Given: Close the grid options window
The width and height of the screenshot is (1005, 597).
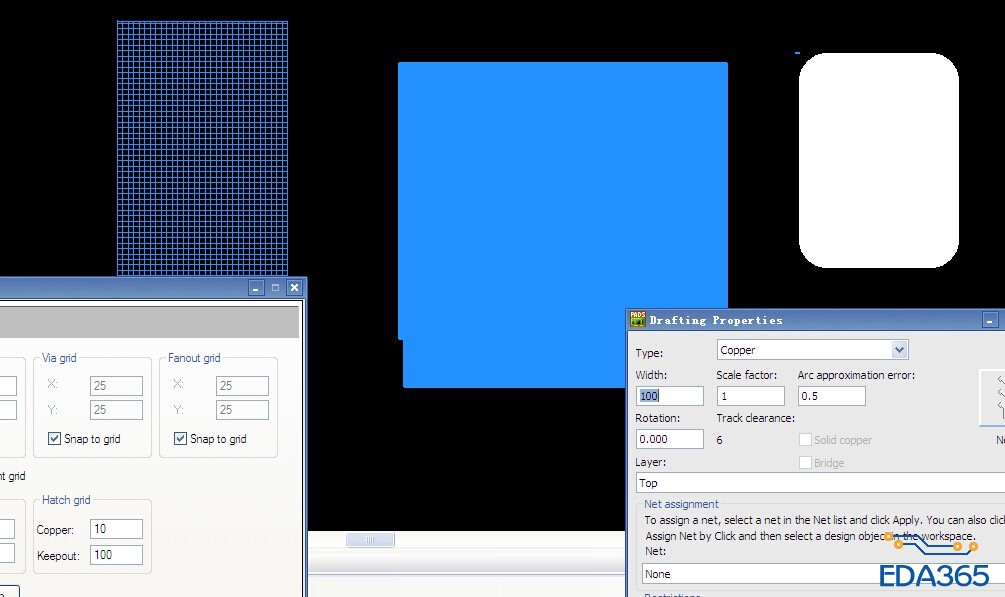Looking at the screenshot, I should [x=294, y=288].
